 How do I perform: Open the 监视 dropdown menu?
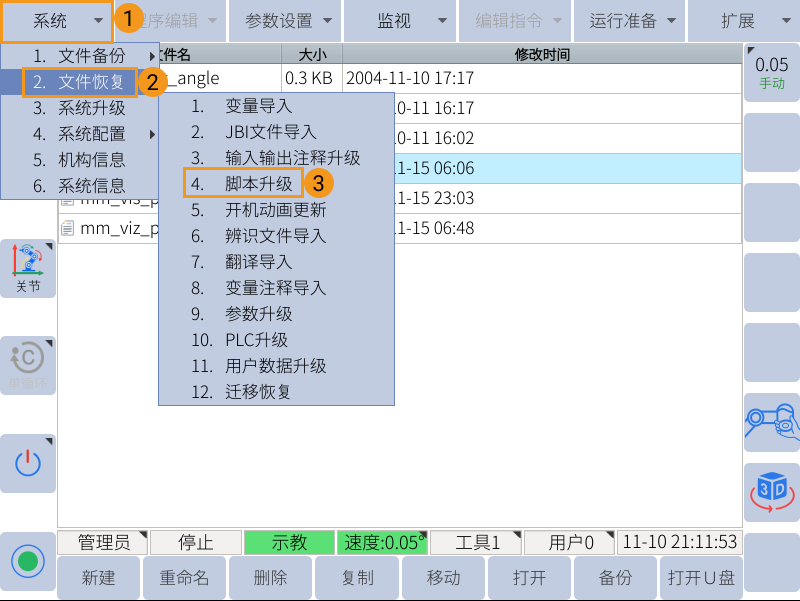(399, 21)
